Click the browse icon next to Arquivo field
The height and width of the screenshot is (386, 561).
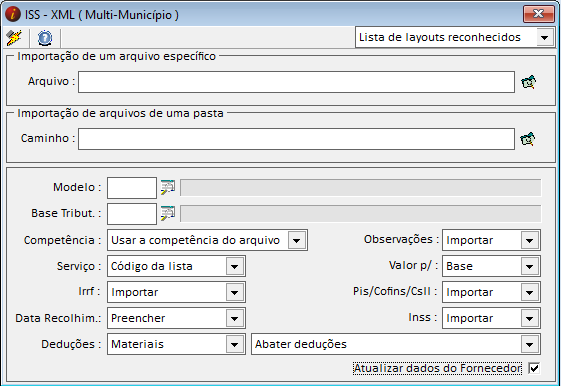[x=528, y=82]
